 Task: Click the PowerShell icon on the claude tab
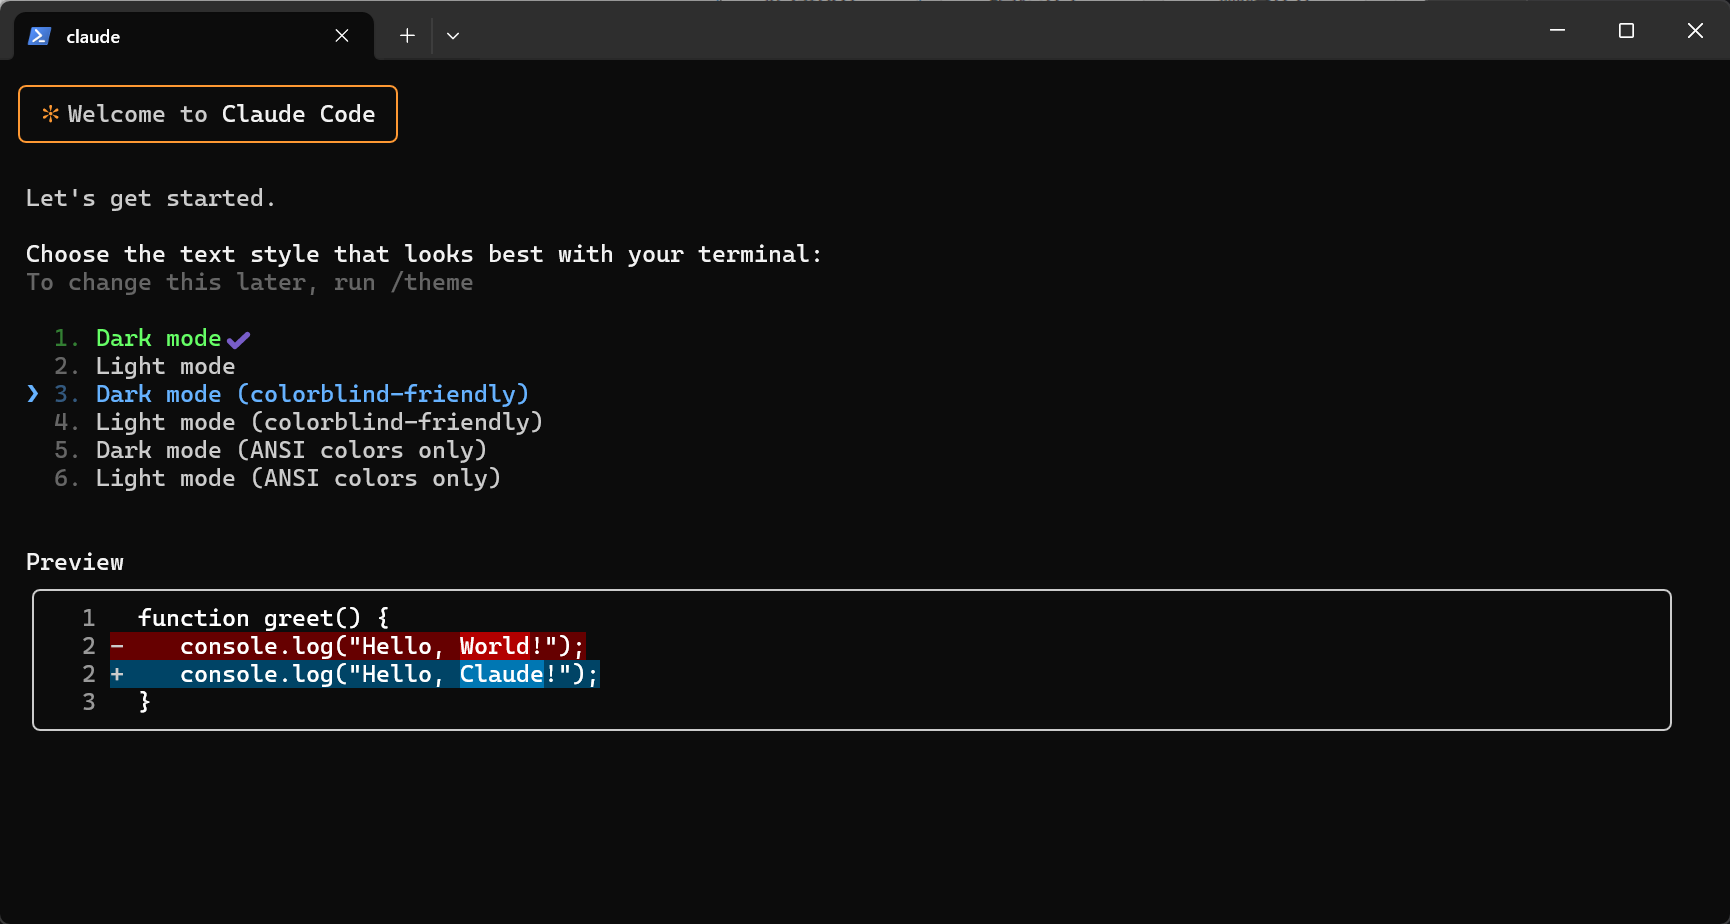point(39,36)
